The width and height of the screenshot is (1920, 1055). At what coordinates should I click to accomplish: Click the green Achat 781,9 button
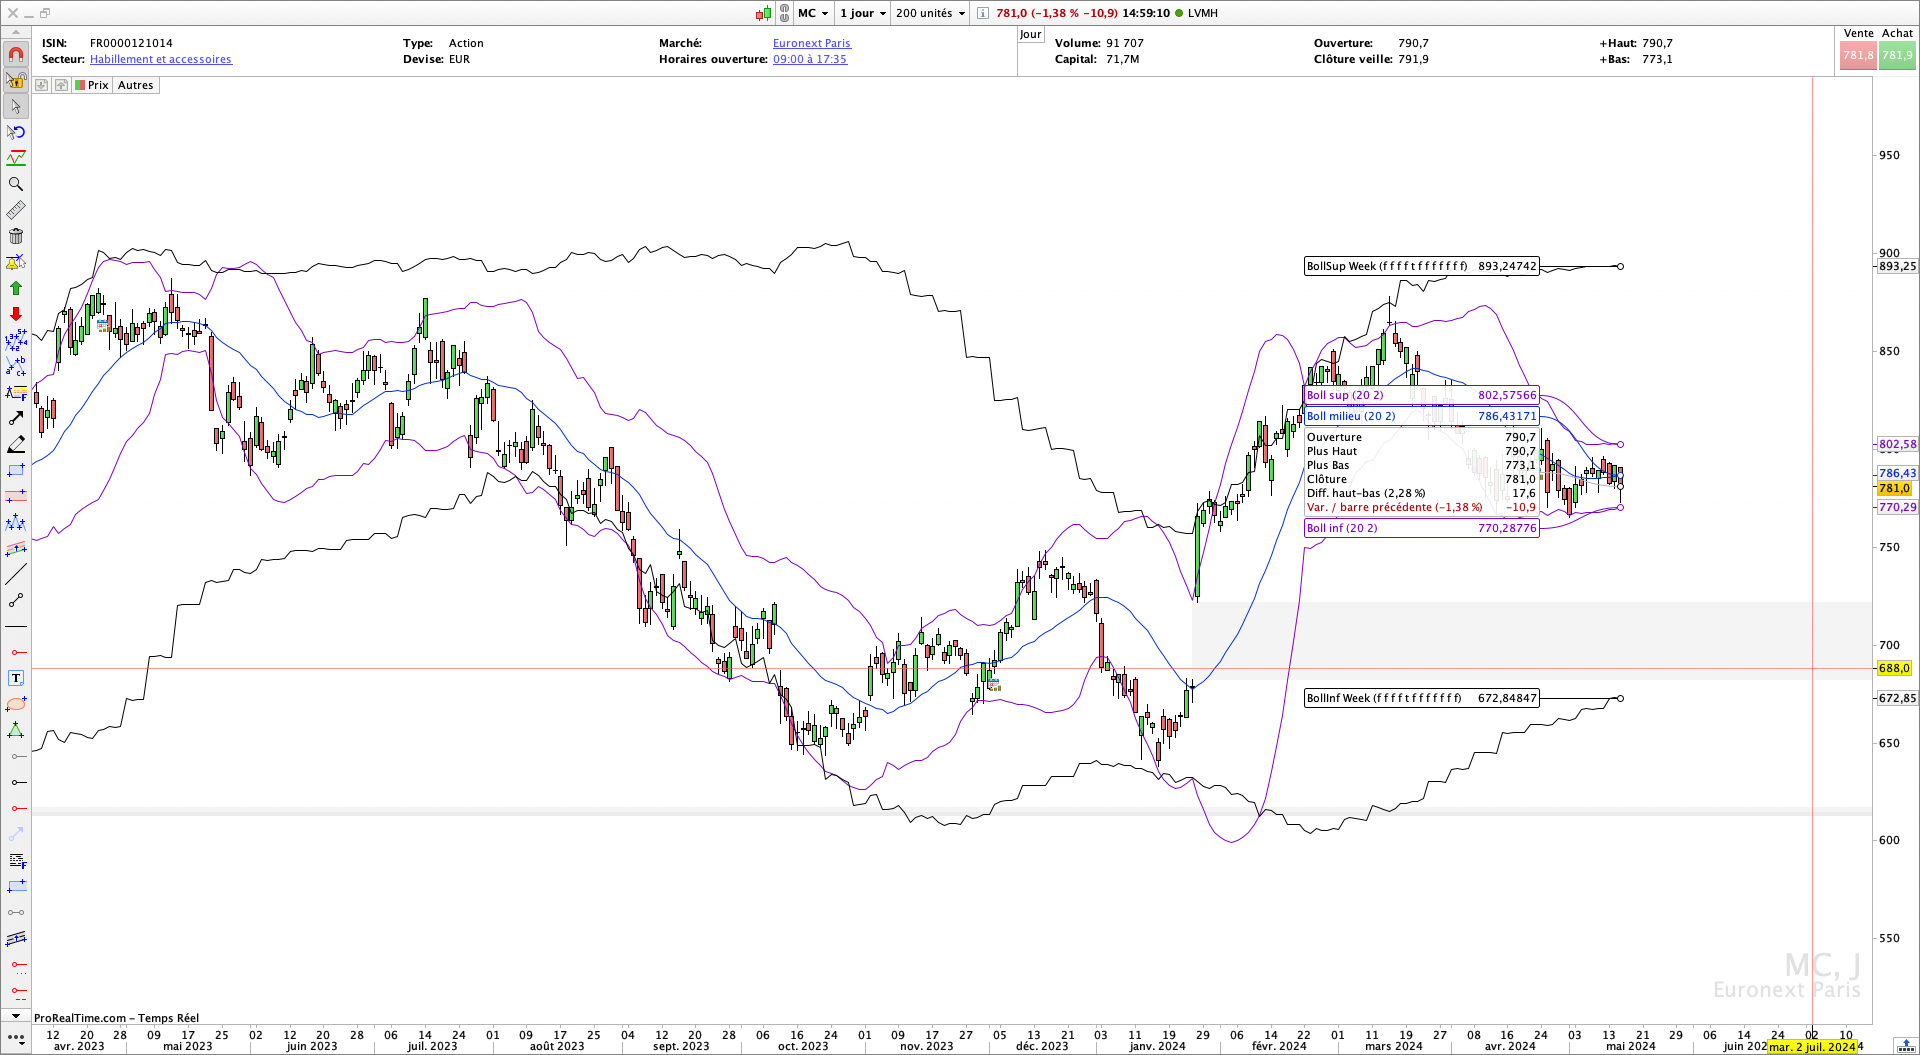click(1897, 55)
